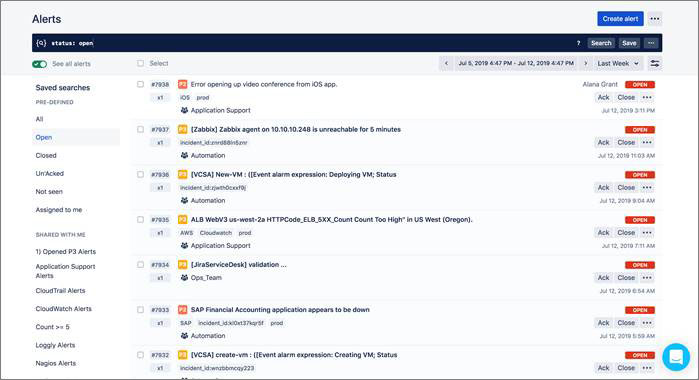Close the JiraServiceDesk validation alert
This screenshot has height=380, width=699.
pos(626,277)
